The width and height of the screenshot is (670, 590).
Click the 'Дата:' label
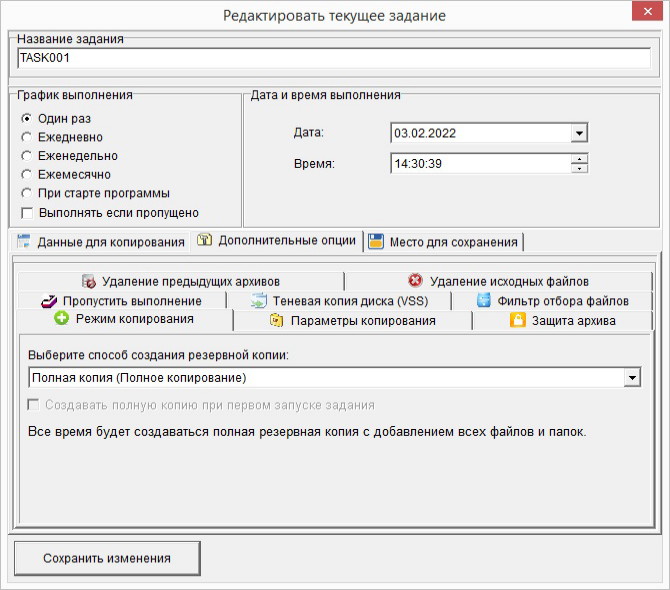click(309, 132)
